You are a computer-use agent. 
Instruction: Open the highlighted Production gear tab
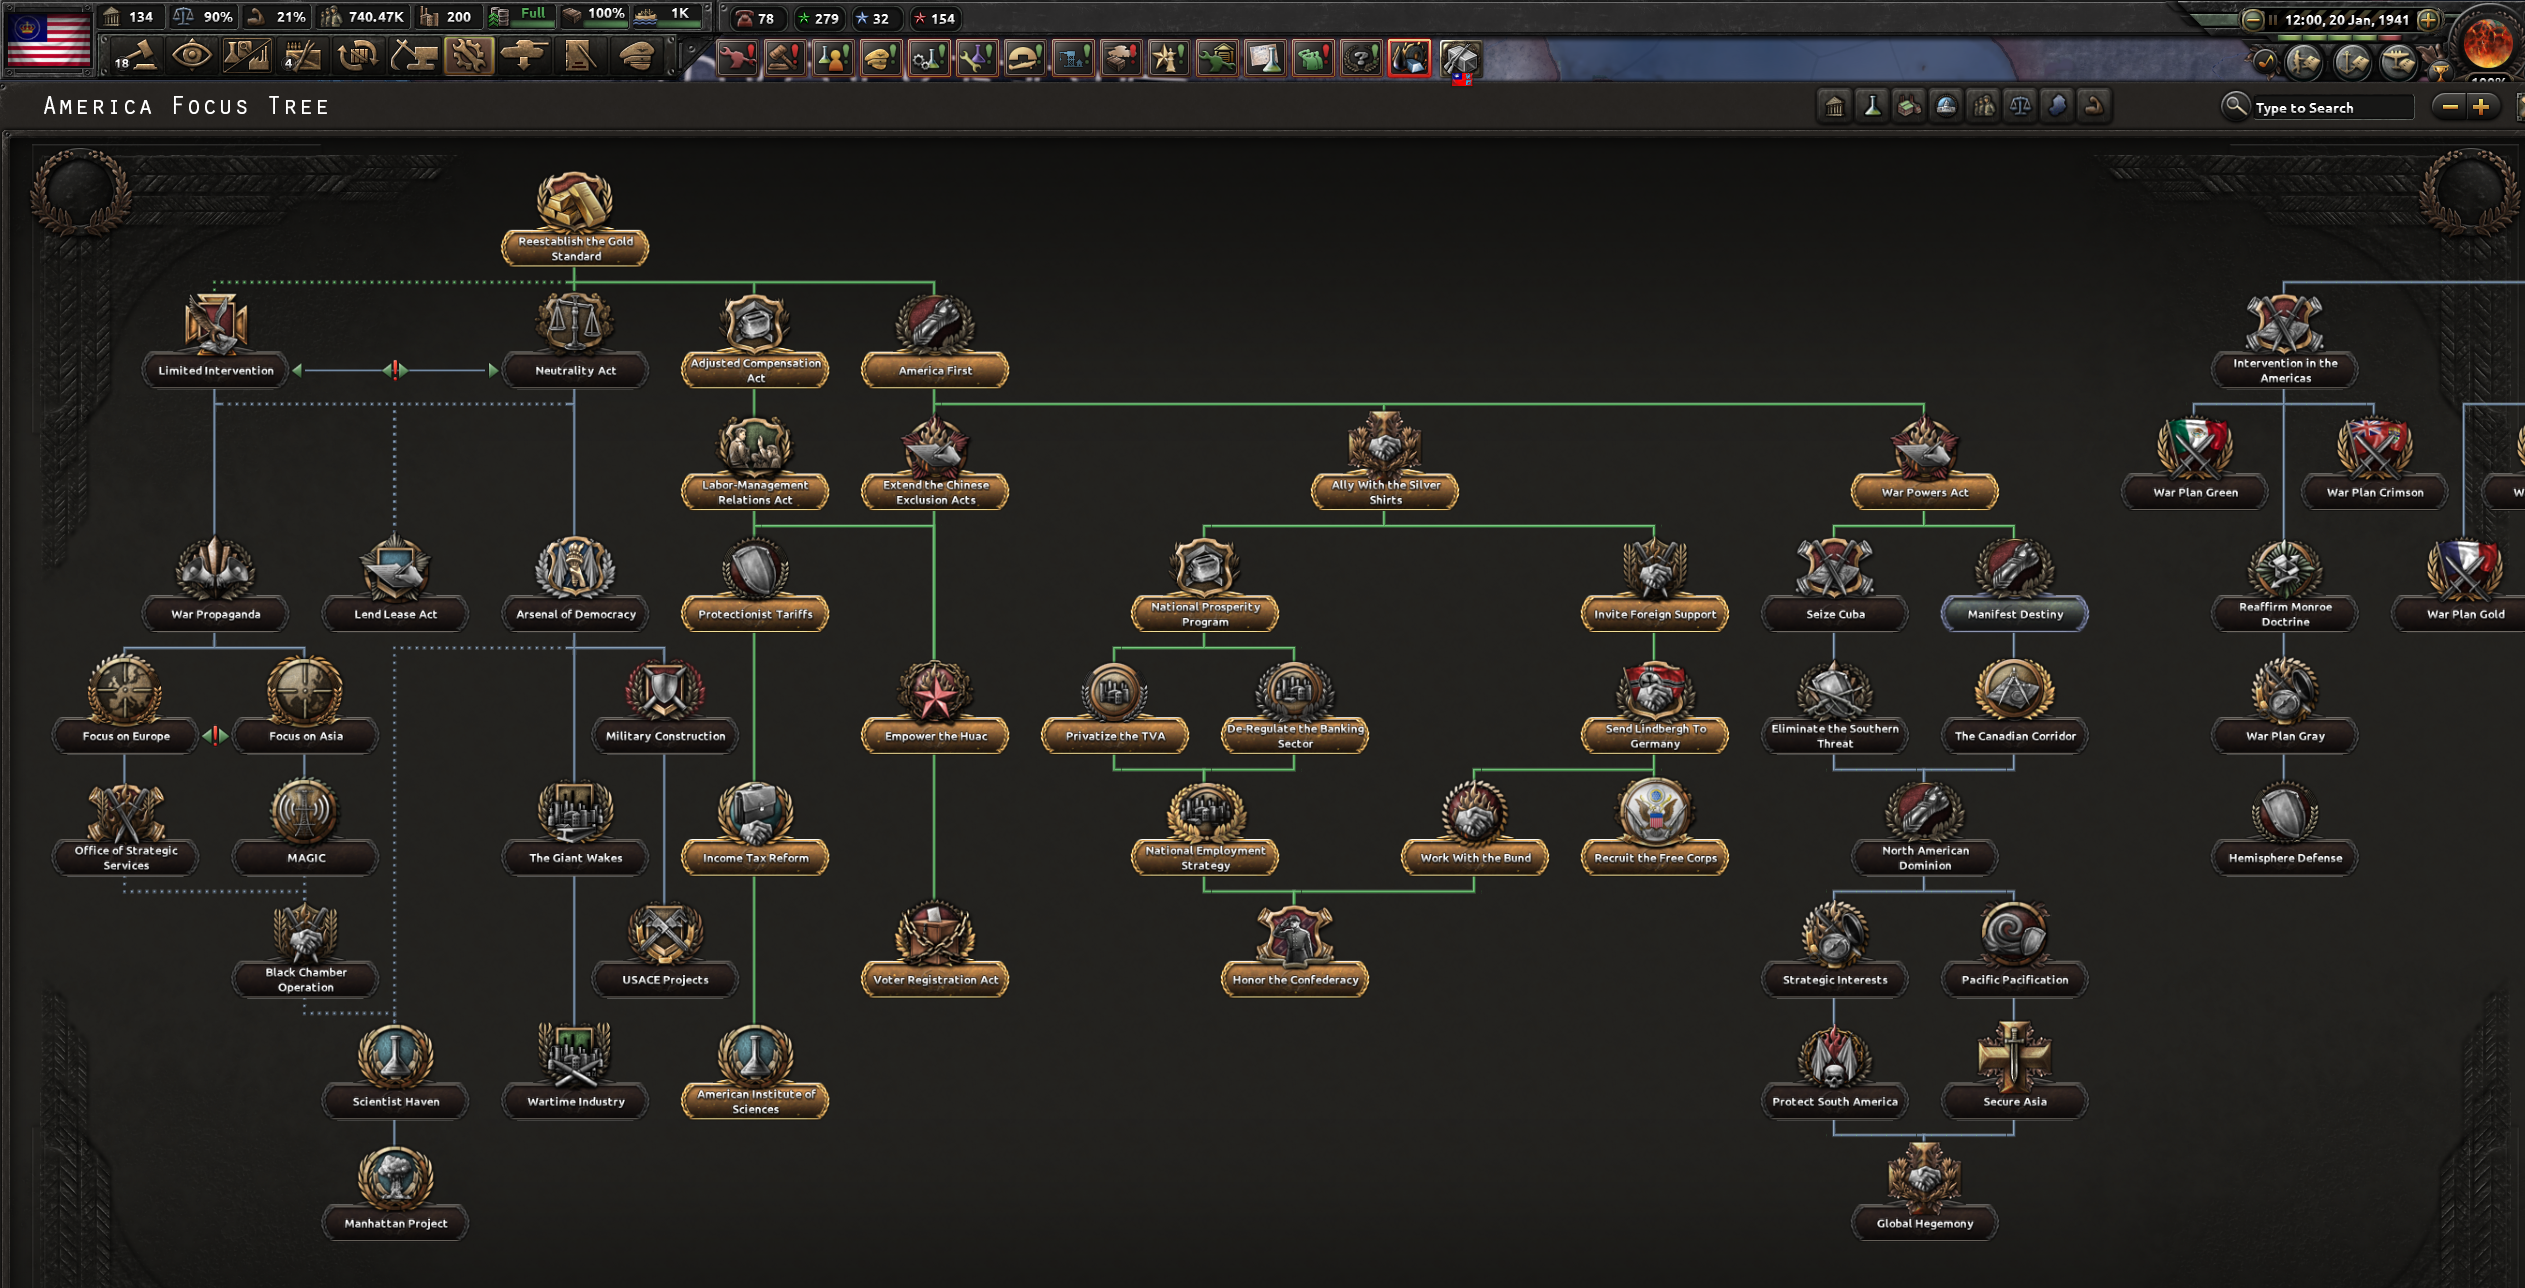pos(468,56)
